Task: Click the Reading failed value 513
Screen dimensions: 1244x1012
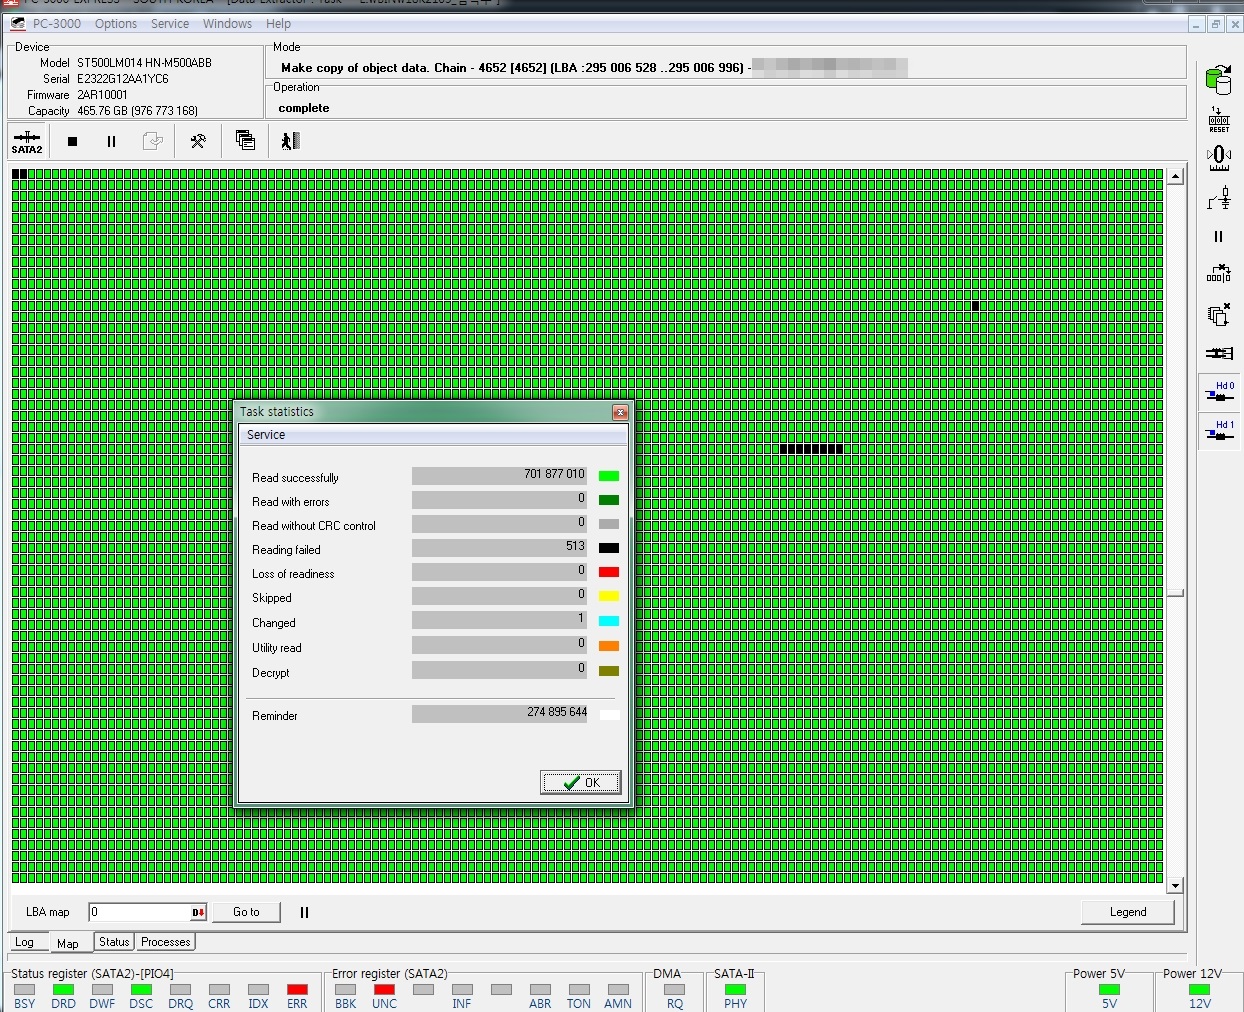Action: point(499,546)
